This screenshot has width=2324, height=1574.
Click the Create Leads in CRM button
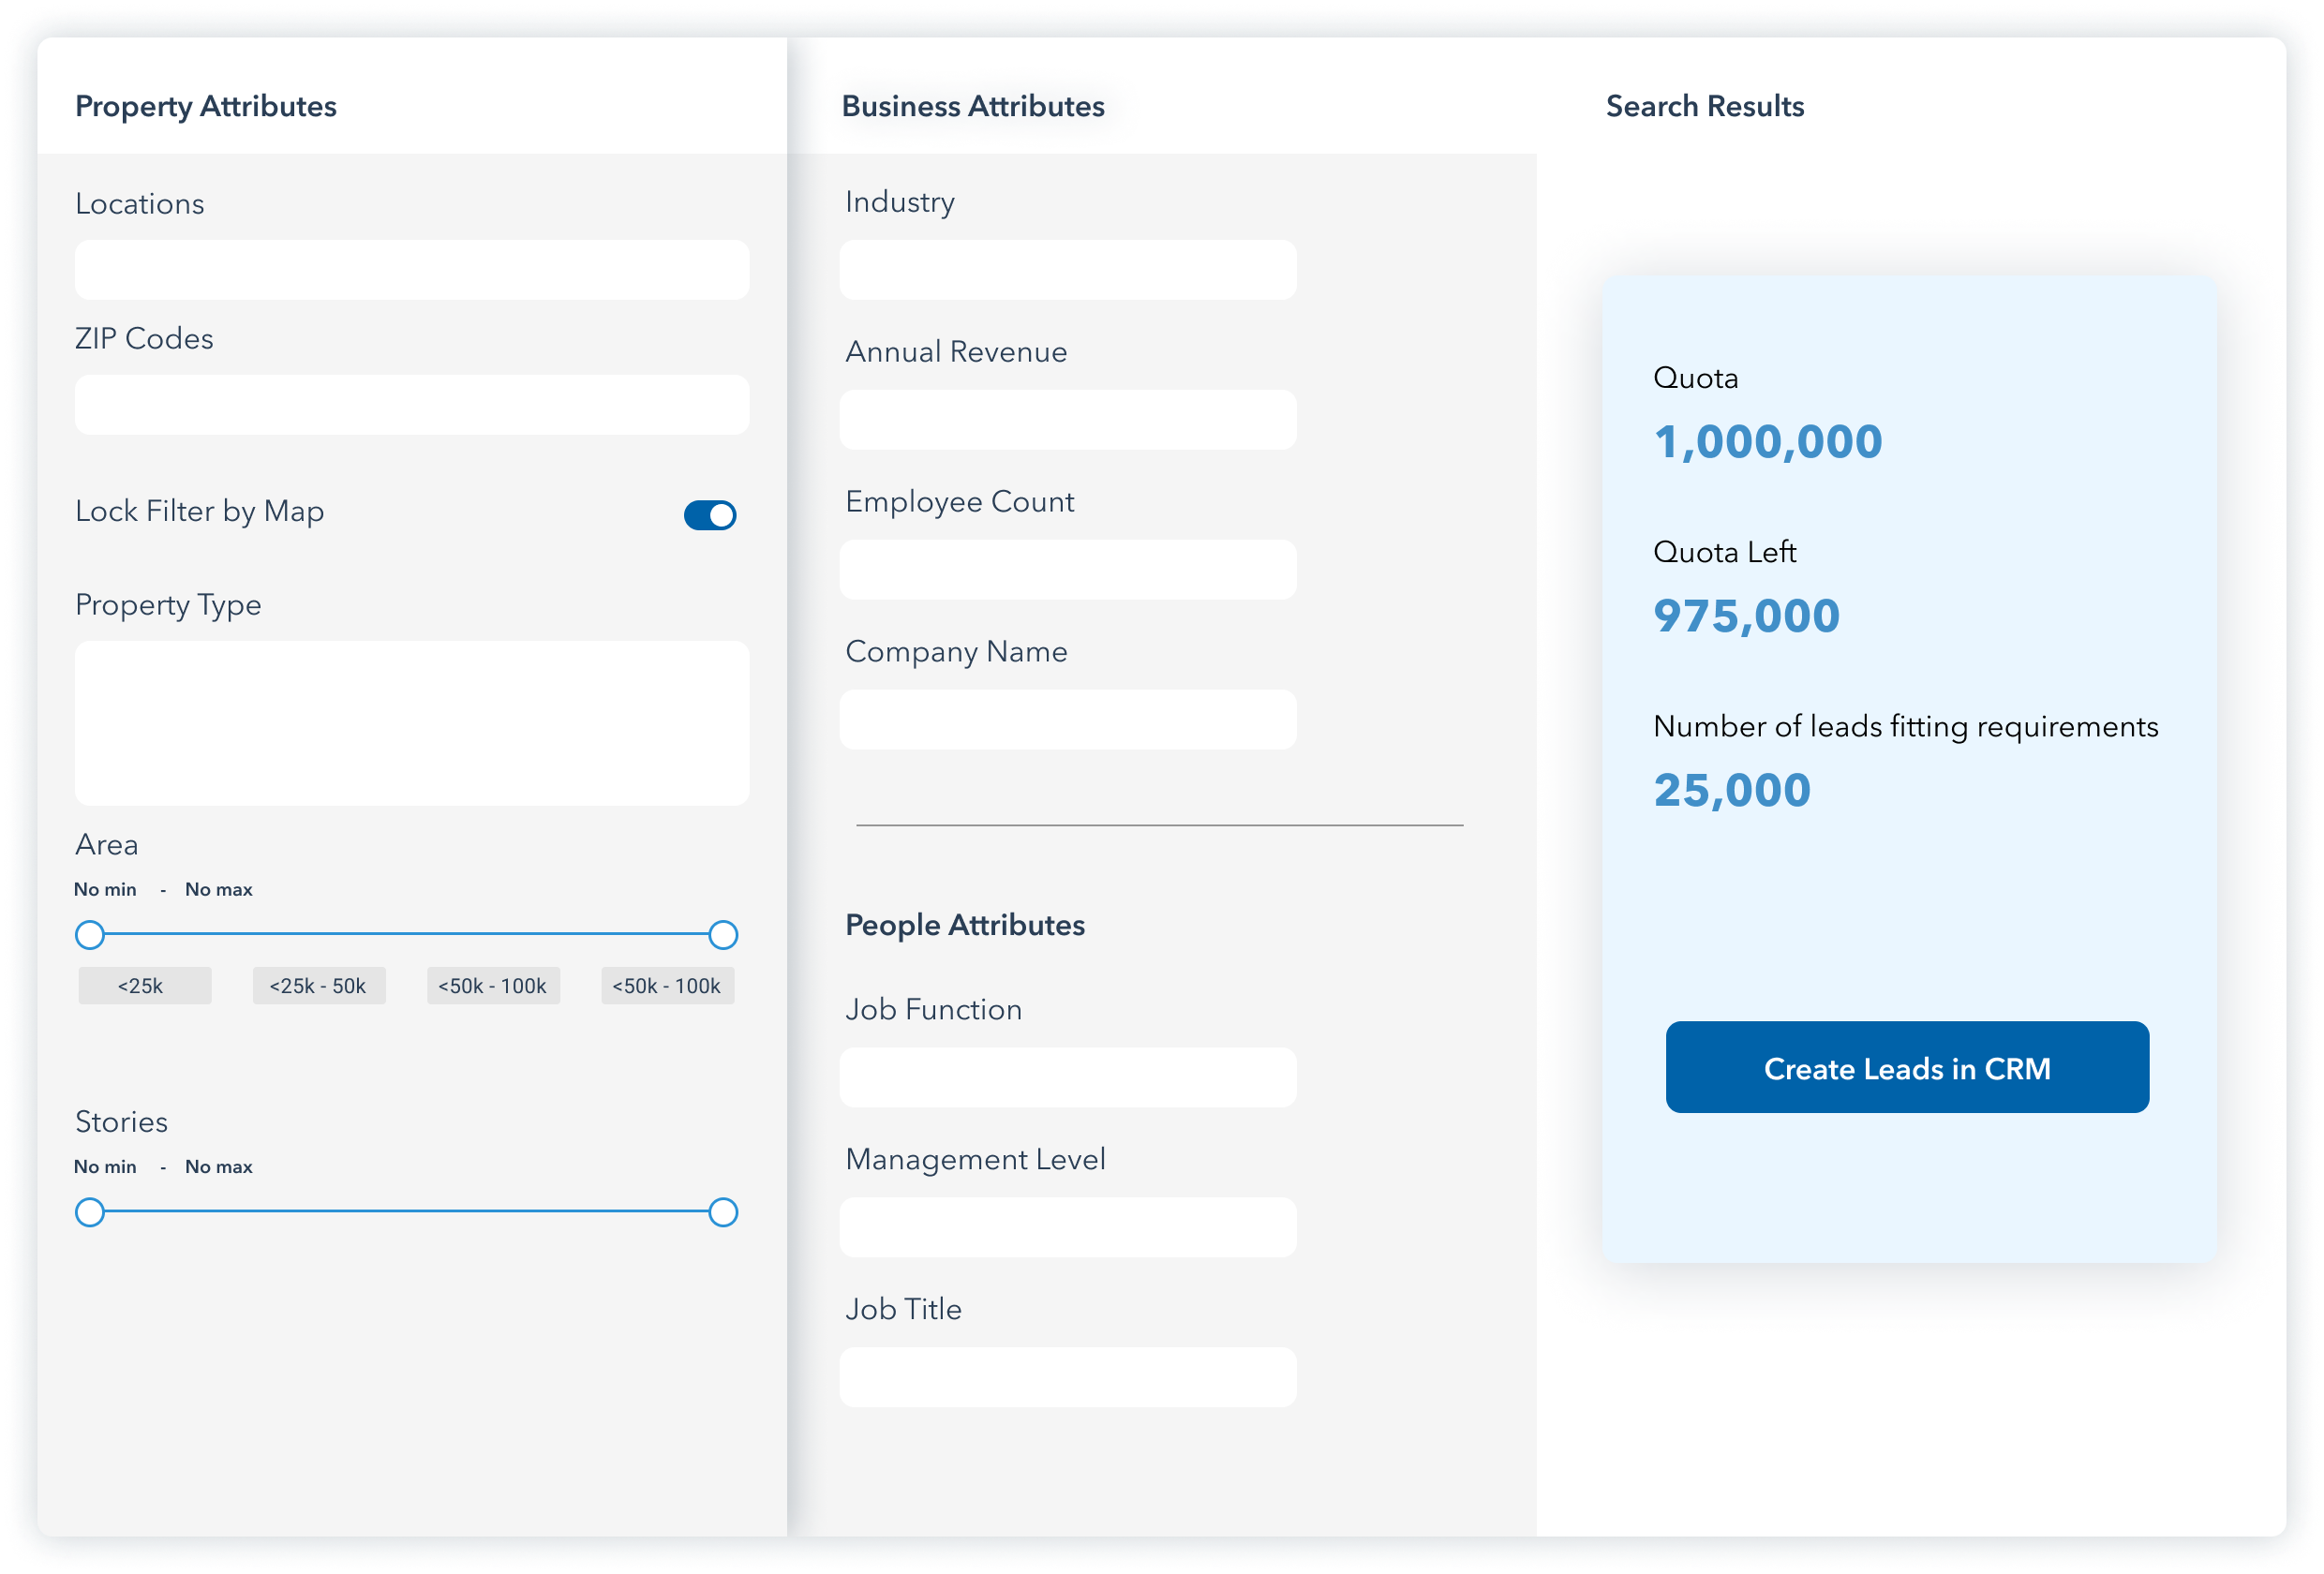point(1906,1067)
